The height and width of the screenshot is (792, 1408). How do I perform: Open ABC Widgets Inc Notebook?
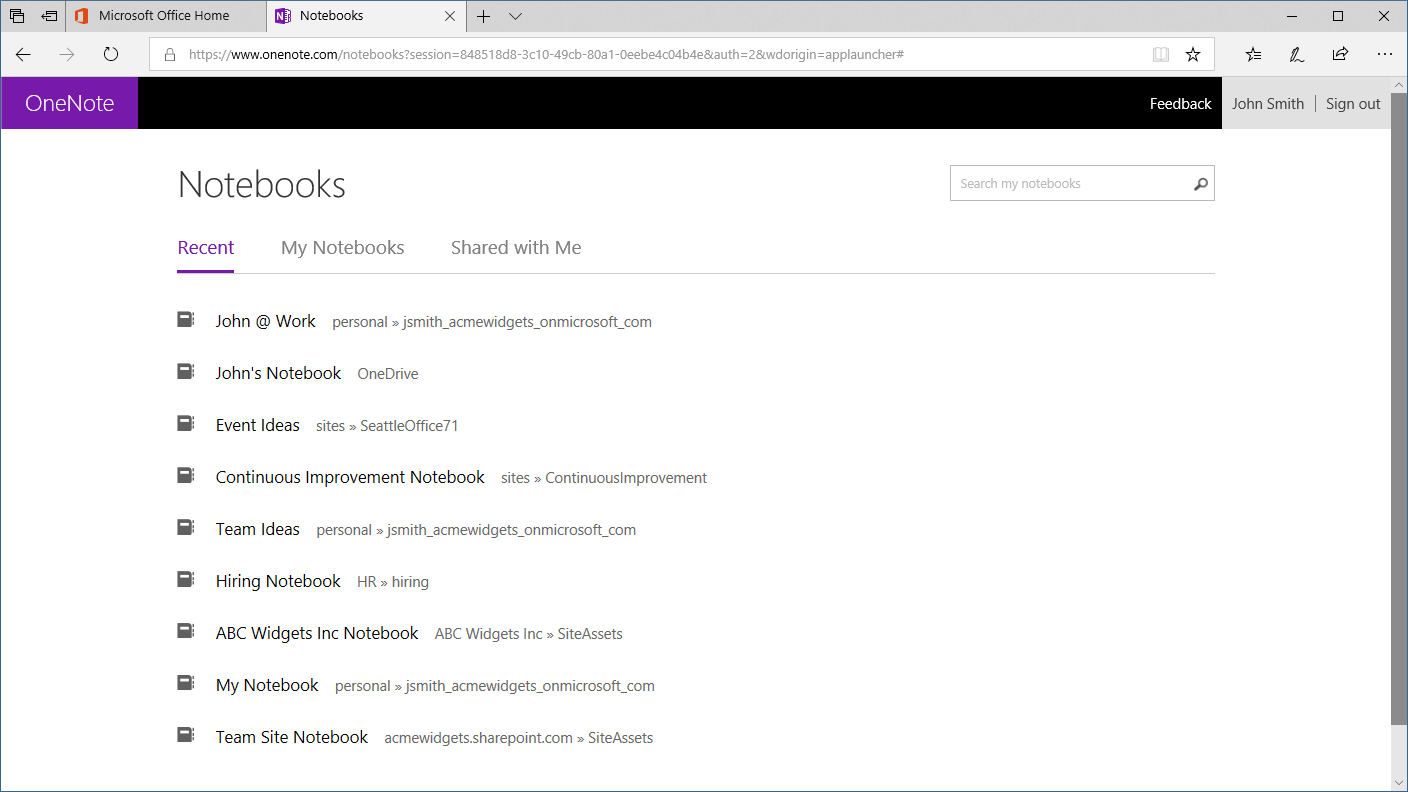(x=317, y=633)
